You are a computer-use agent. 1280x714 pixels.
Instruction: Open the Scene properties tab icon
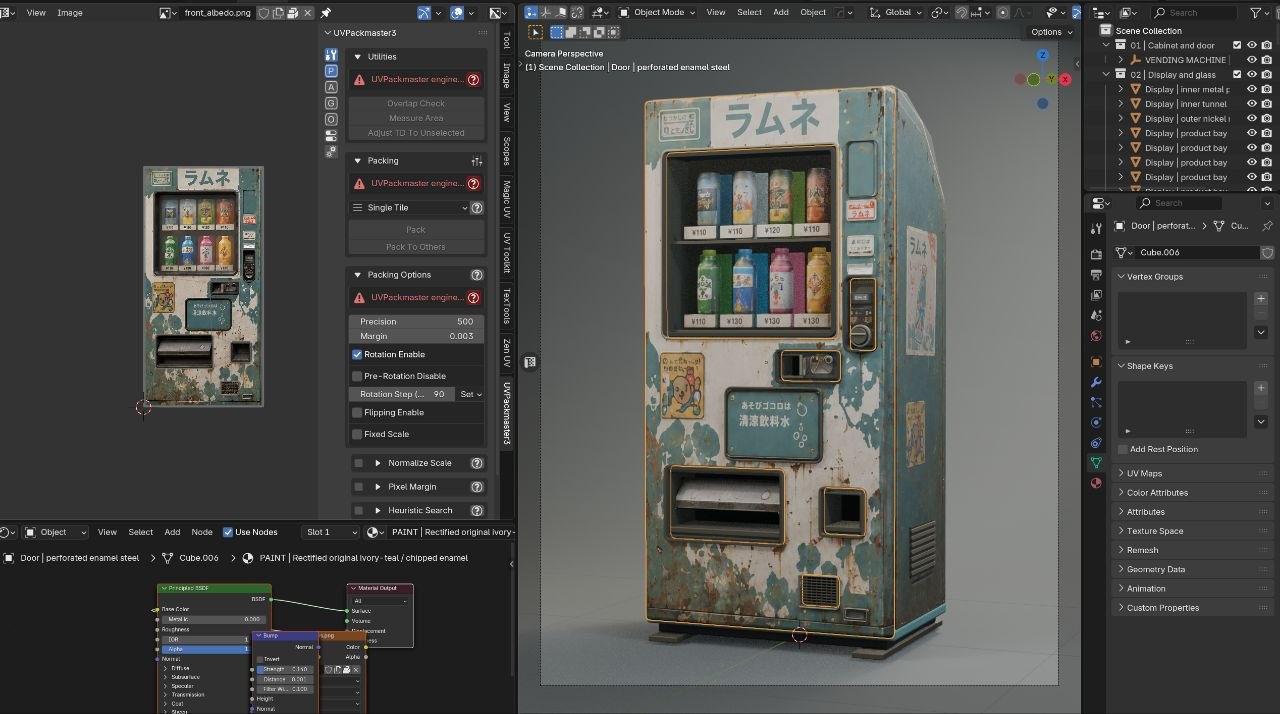(1096, 315)
